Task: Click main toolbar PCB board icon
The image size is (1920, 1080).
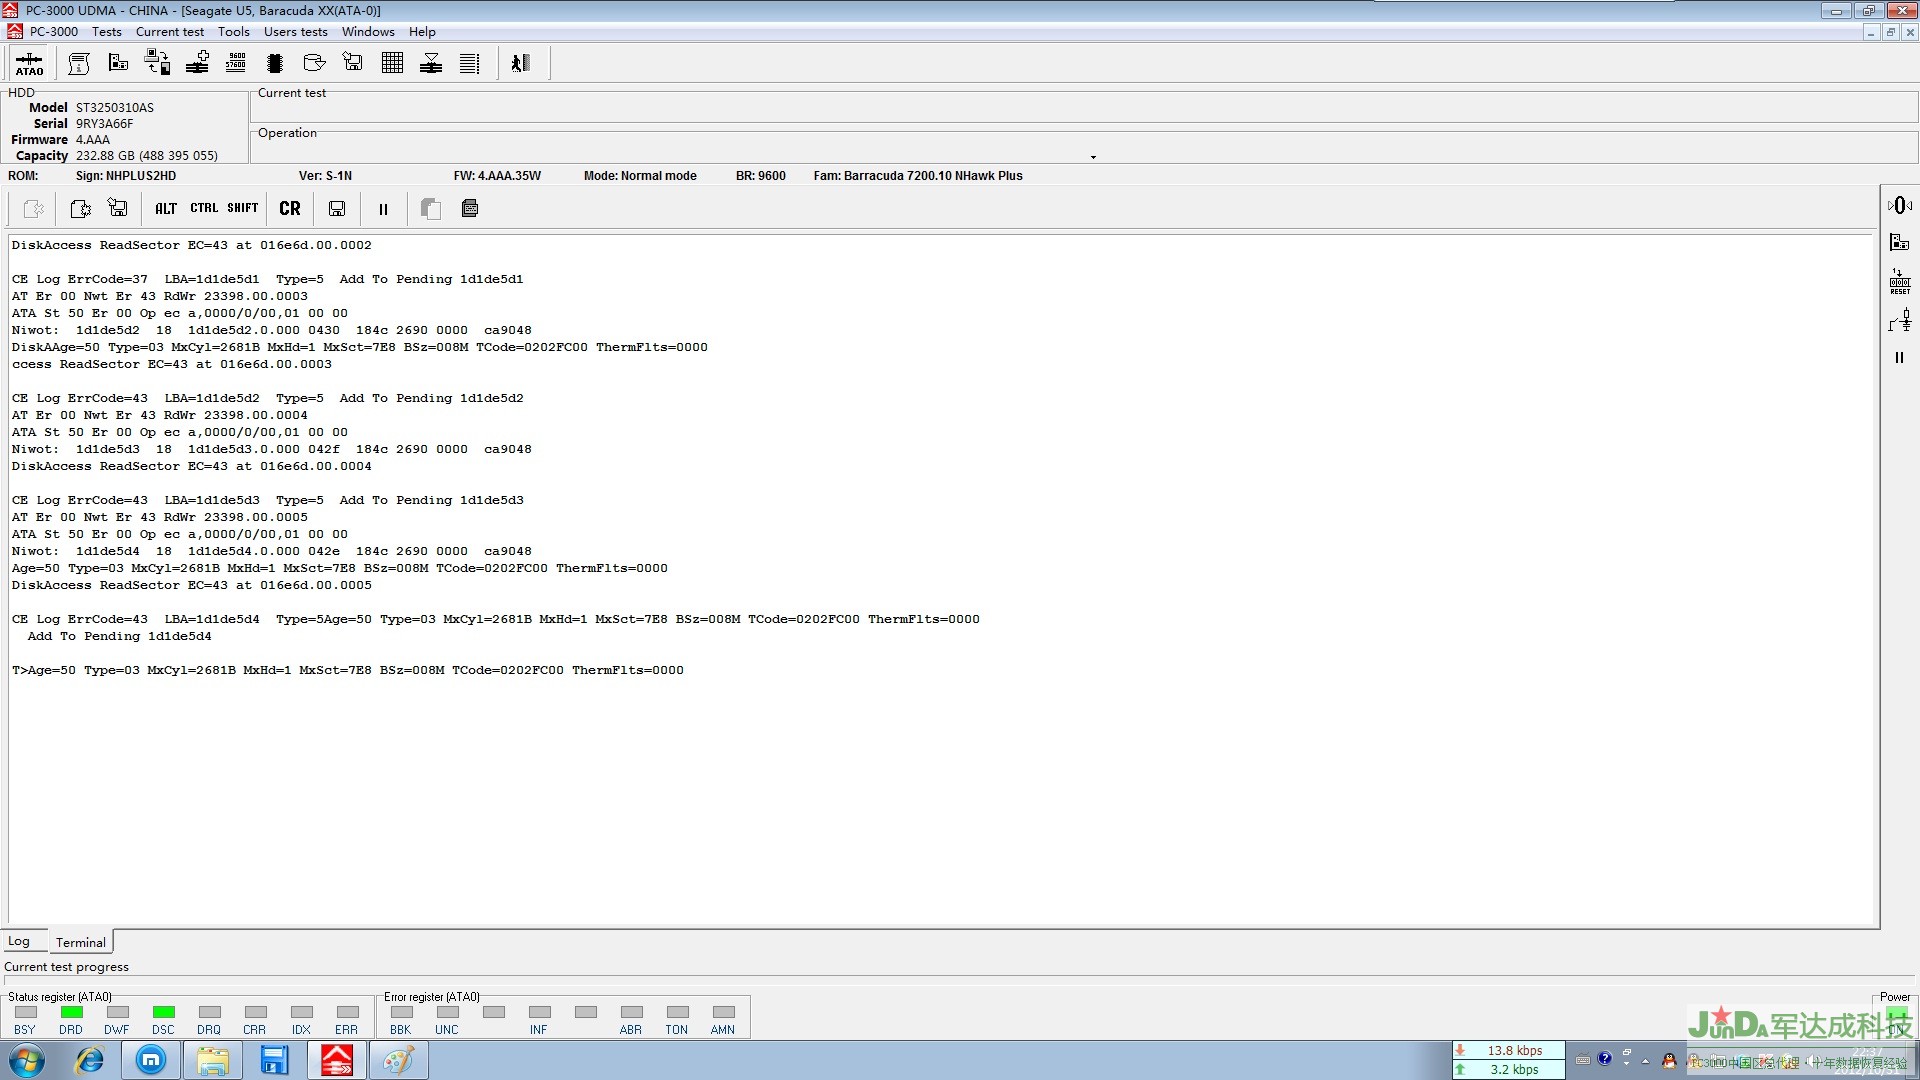Action: coord(118,63)
